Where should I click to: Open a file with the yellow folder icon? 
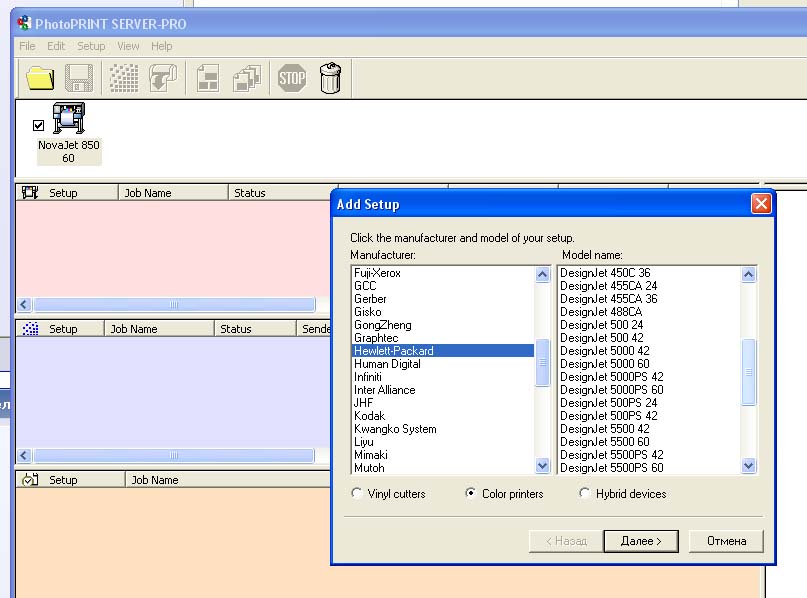pyautogui.click(x=40, y=78)
